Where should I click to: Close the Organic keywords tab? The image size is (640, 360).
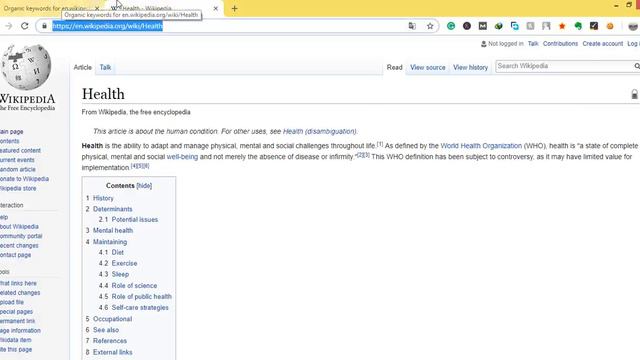point(97,8)
